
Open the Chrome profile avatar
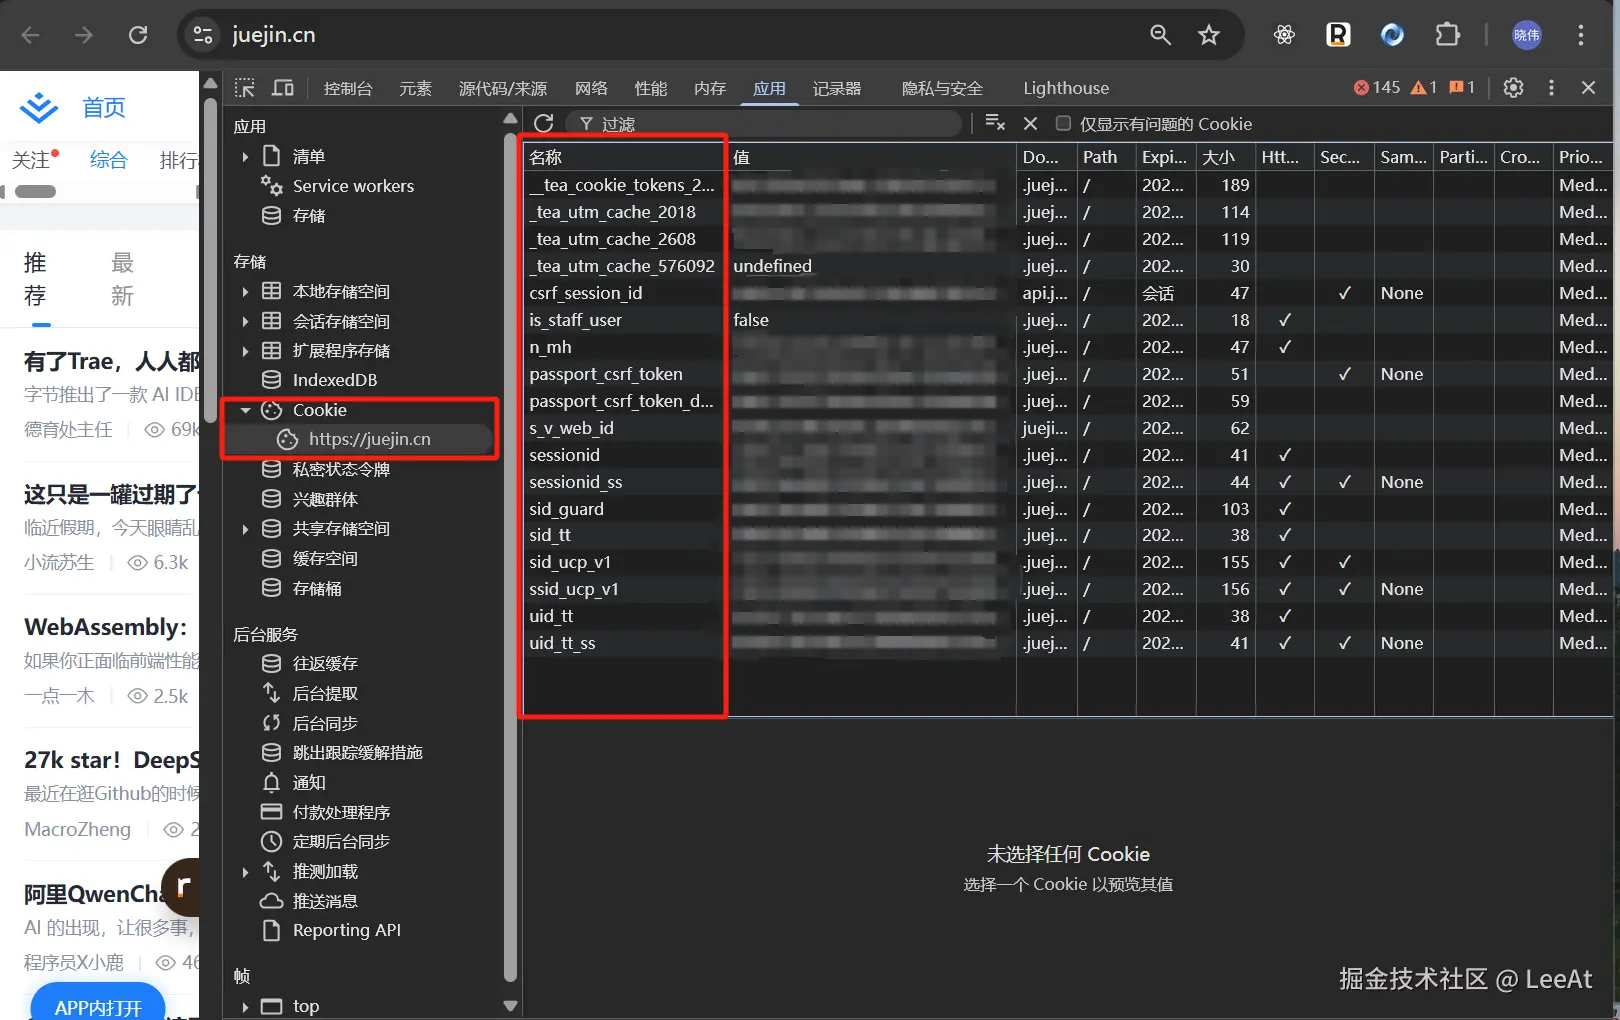pyautogui.click(x=1526, y=35)
